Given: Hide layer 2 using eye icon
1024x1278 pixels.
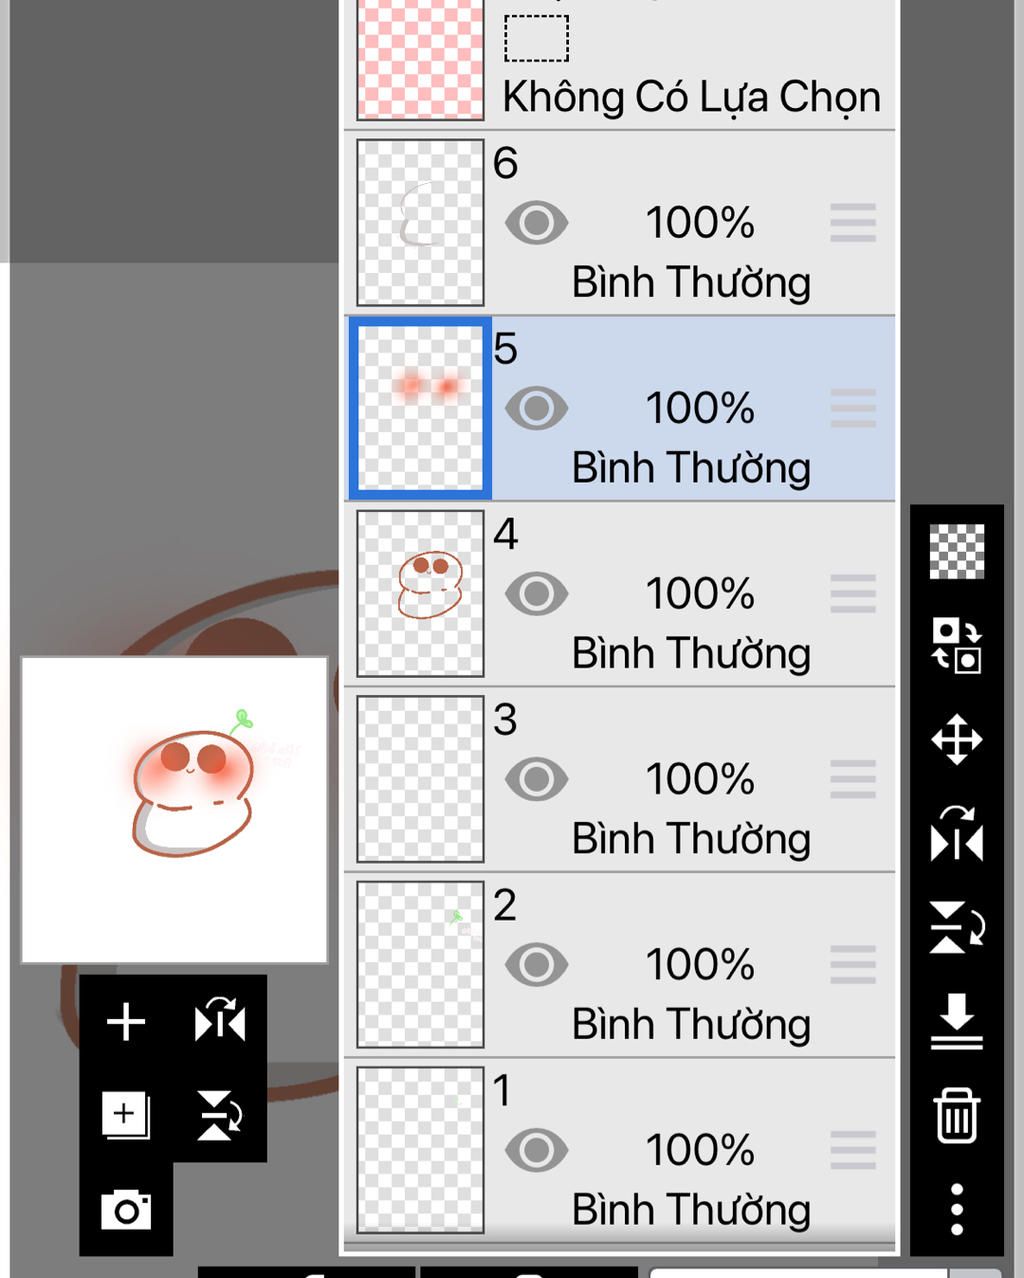Looking at the screenshot, I should click(x=536, y=965).
